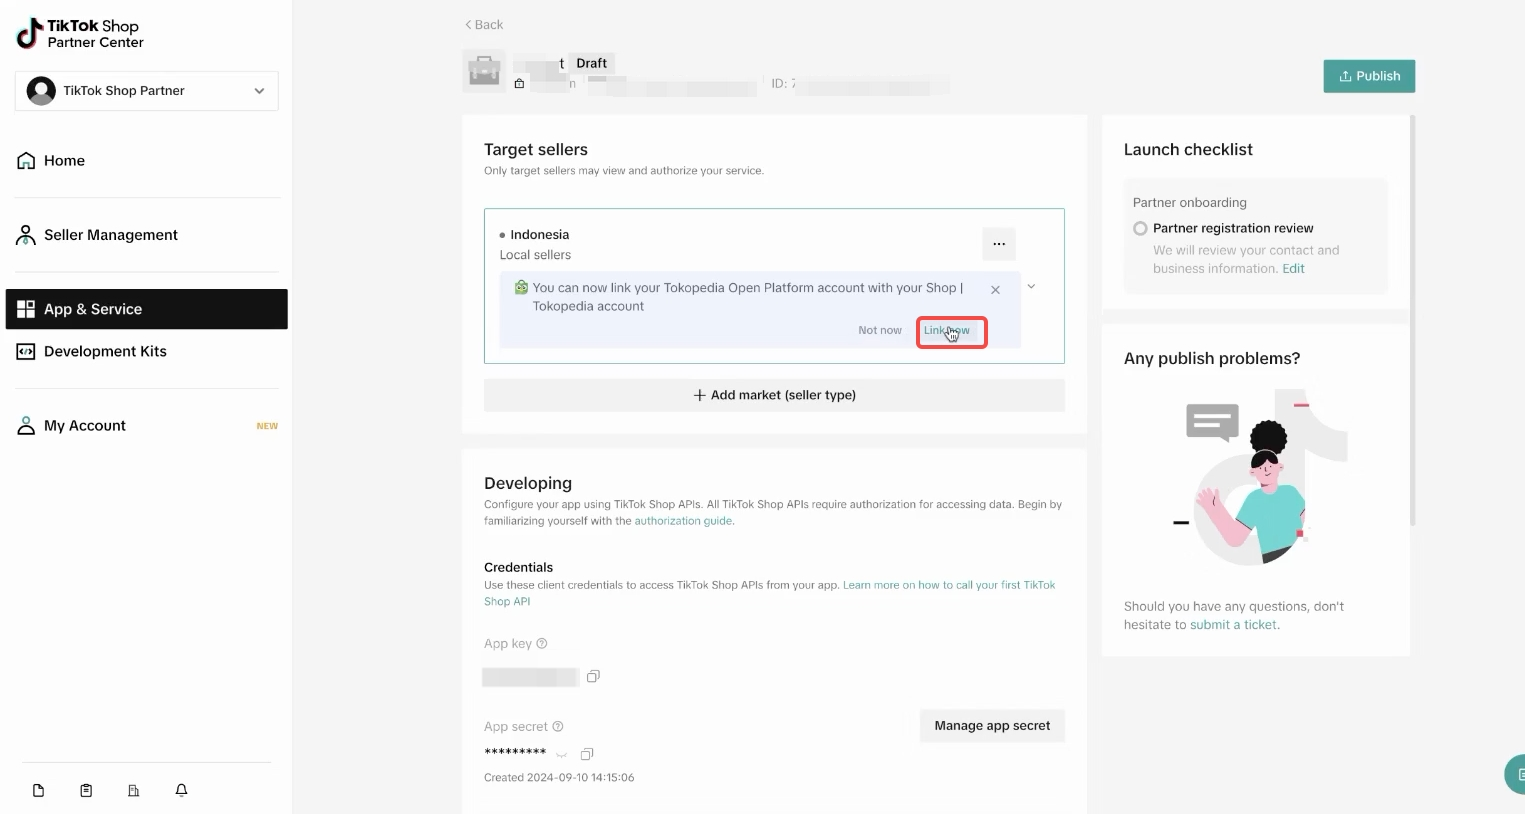Click the masked App secret asterisks
The image size is (1525, 814).
515,752
